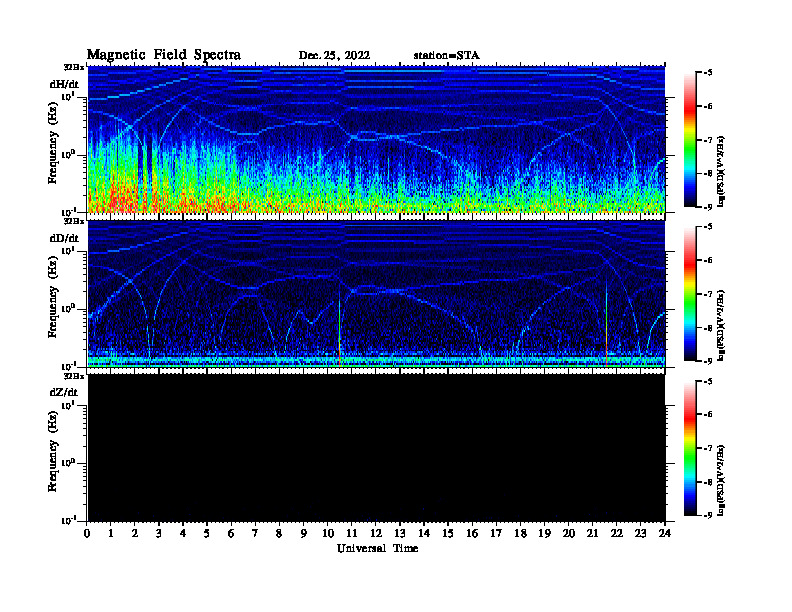Click hour tick label "21" on time axis
The width and height of the screenshot is (792, 612).
592,534
